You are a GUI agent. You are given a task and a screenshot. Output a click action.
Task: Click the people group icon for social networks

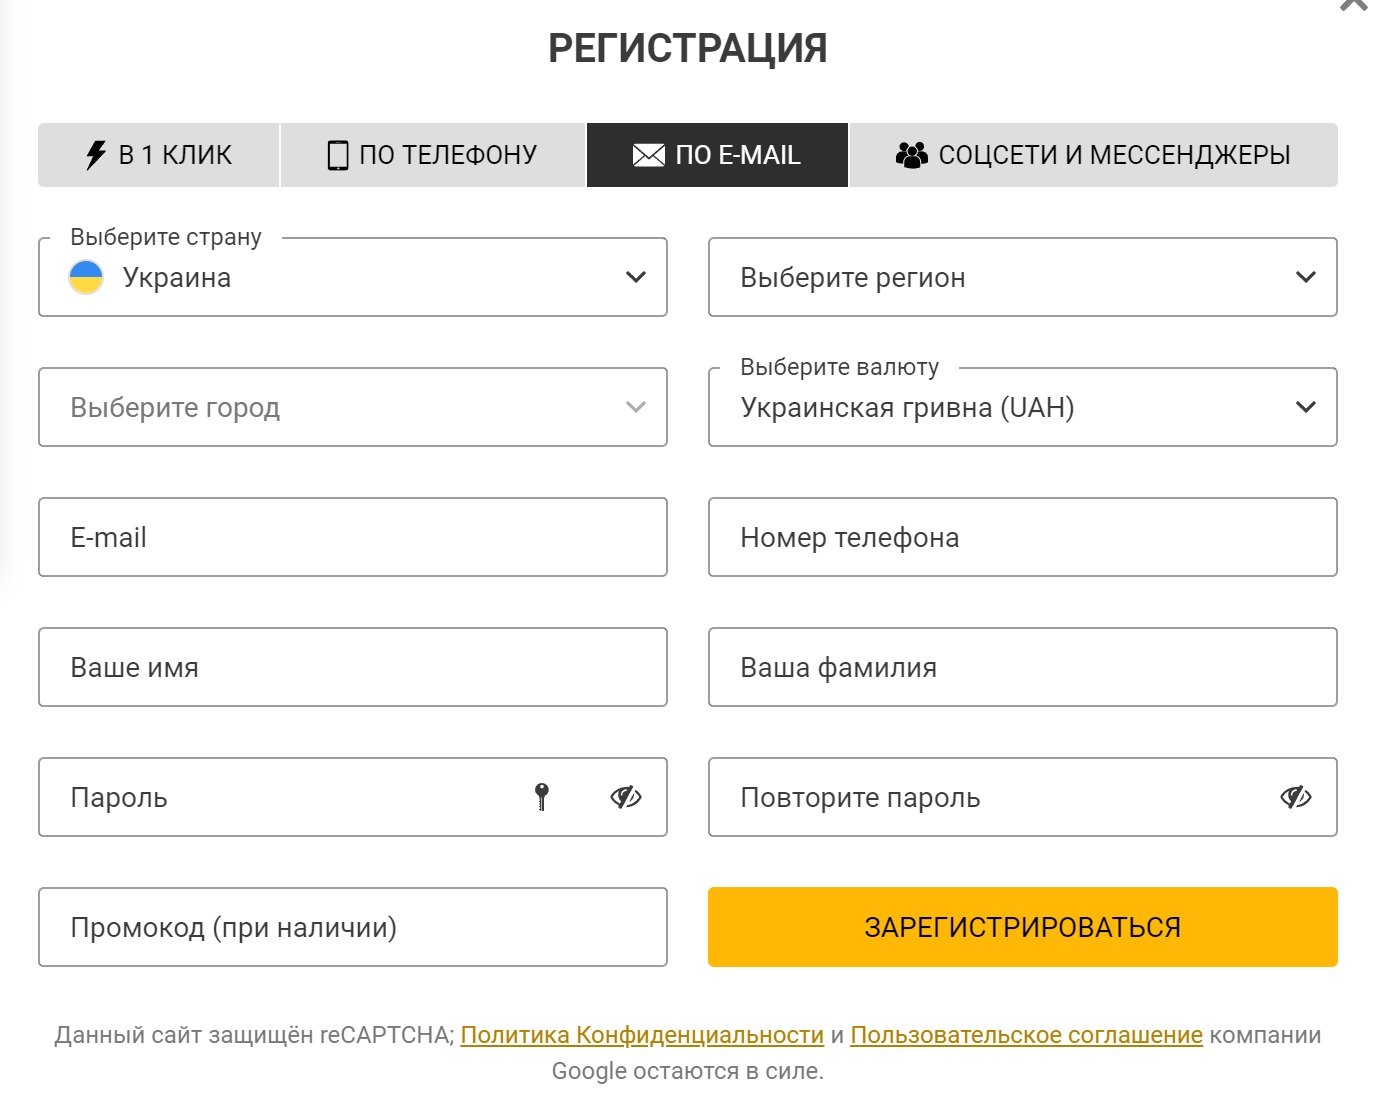point(911,155)
